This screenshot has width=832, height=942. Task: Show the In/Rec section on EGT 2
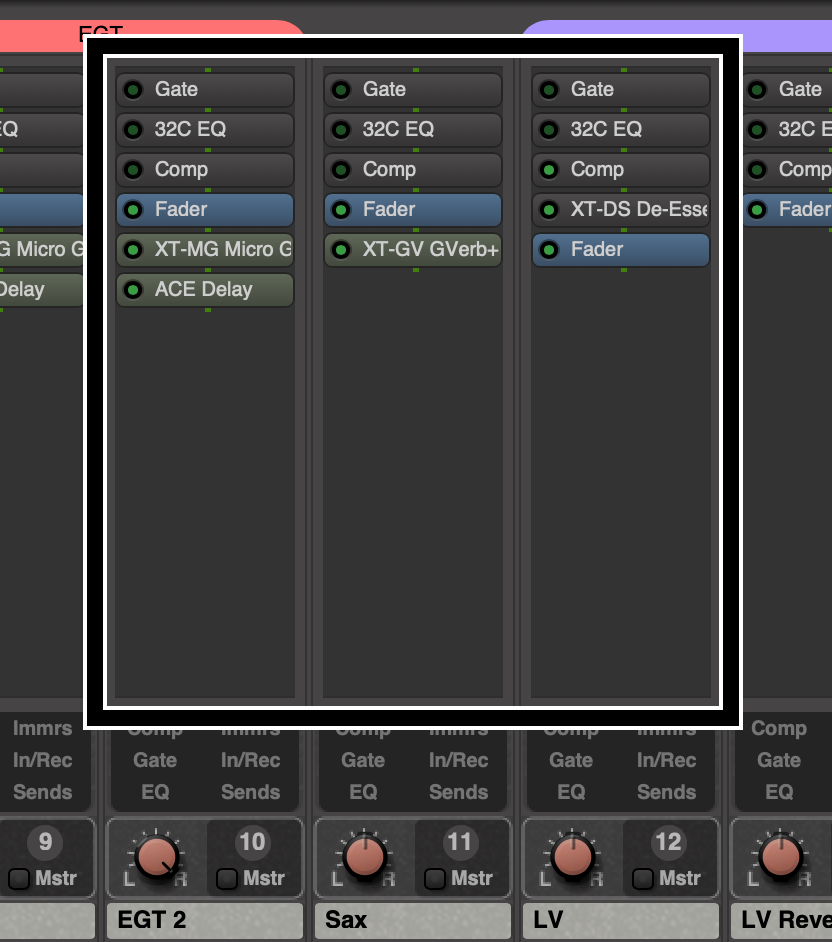pos(251,760)
